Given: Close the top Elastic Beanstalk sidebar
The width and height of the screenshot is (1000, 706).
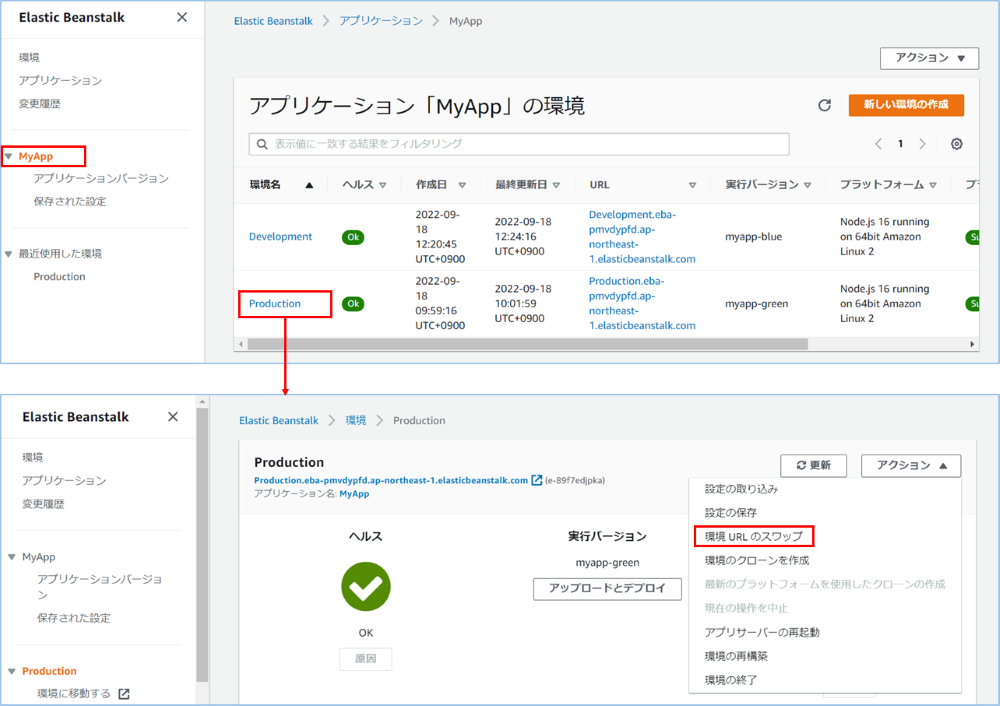Looking at the screenshot, I should click(181, 17).
